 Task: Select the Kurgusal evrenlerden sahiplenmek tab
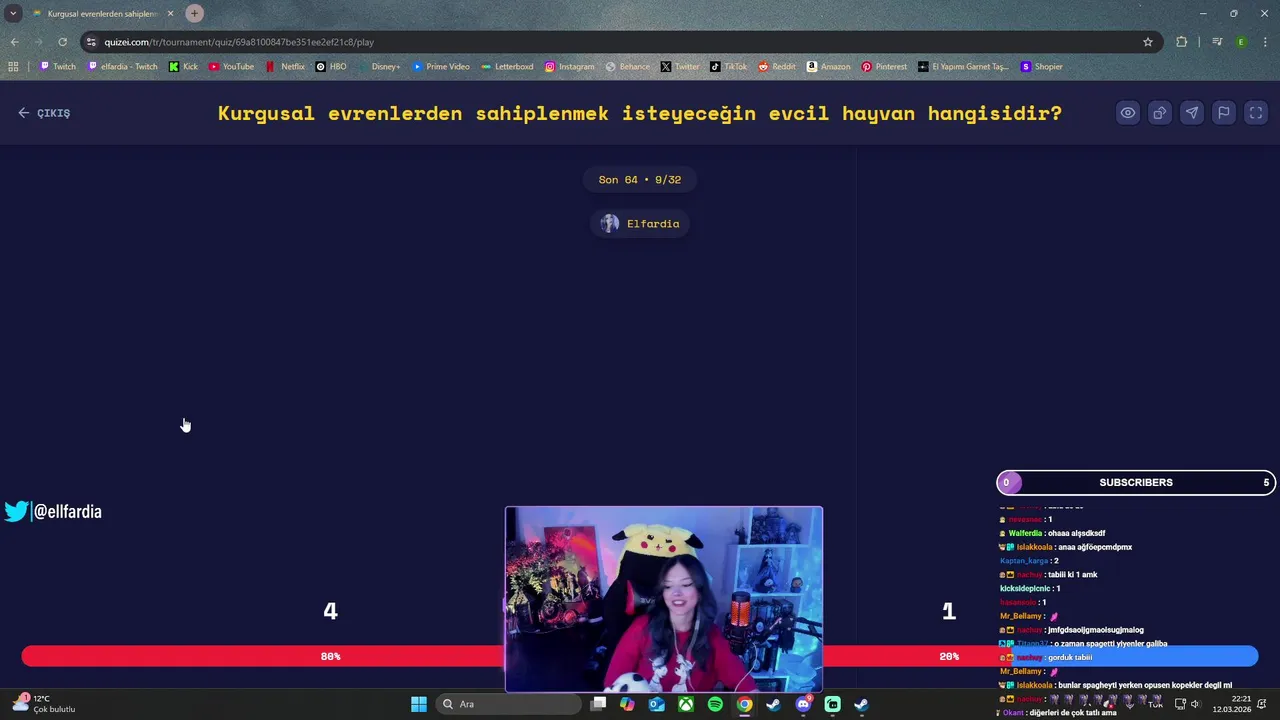(102, 14)
